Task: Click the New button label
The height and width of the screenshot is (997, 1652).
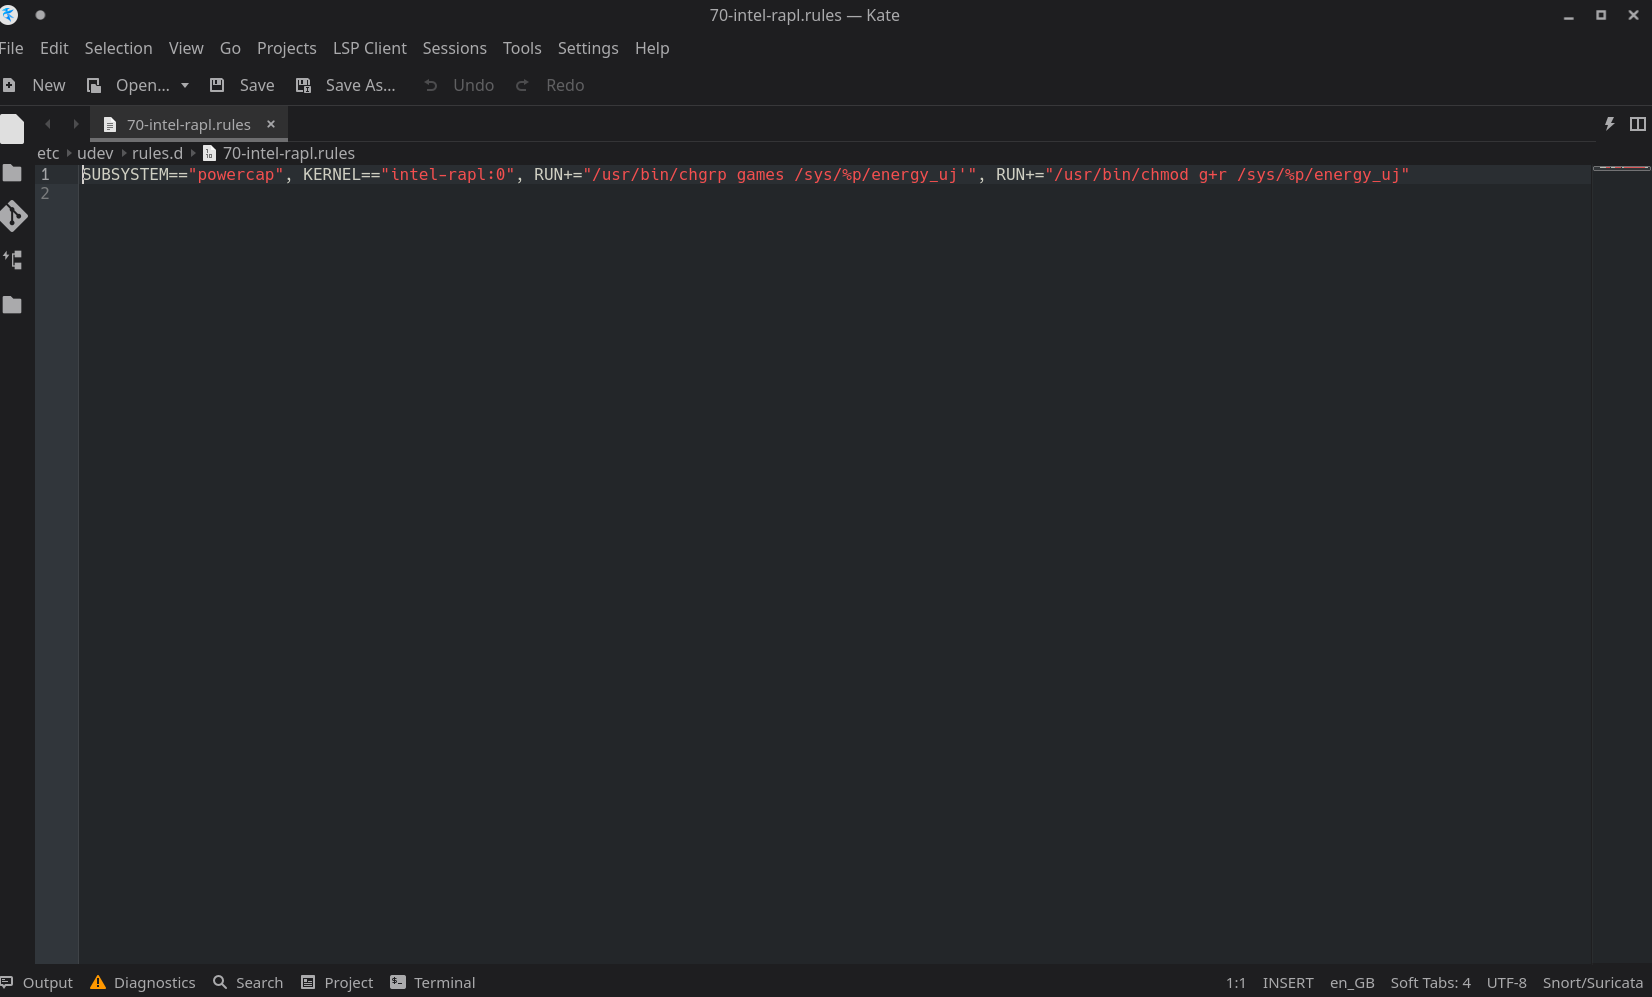Action: tap(48, 85)
